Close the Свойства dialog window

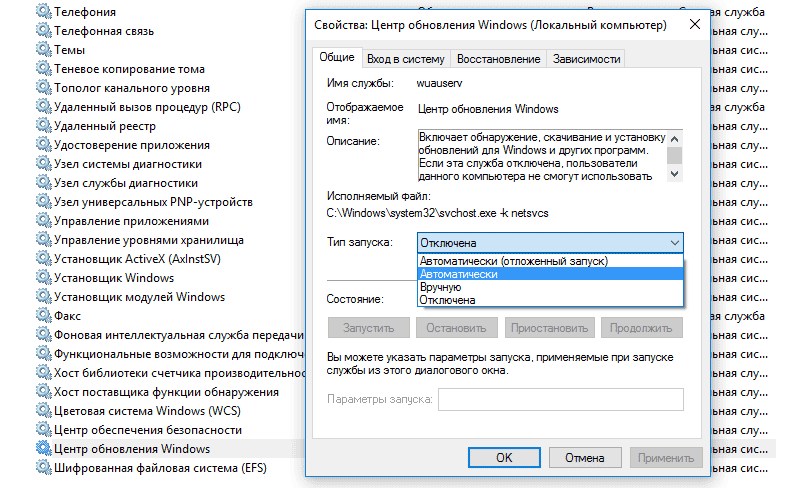(x=695, y=24)
